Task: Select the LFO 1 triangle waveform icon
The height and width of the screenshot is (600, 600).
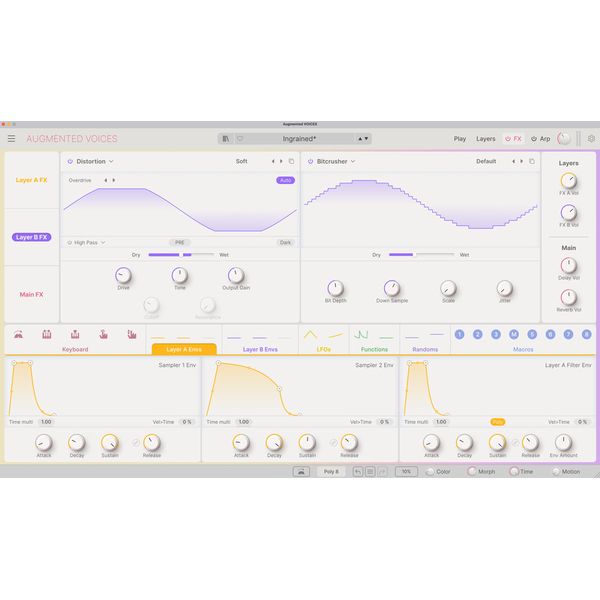Action: 310,335
